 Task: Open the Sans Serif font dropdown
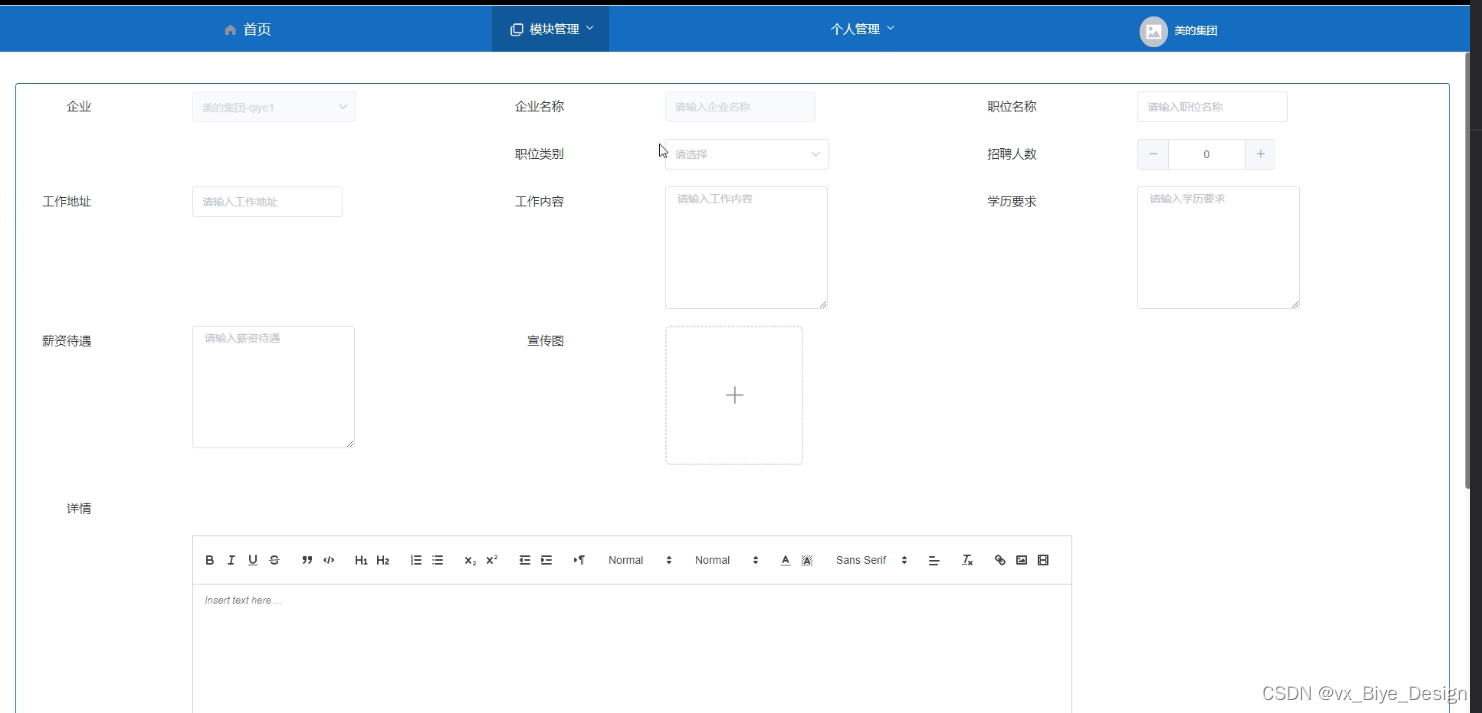(x=872, y=560)
